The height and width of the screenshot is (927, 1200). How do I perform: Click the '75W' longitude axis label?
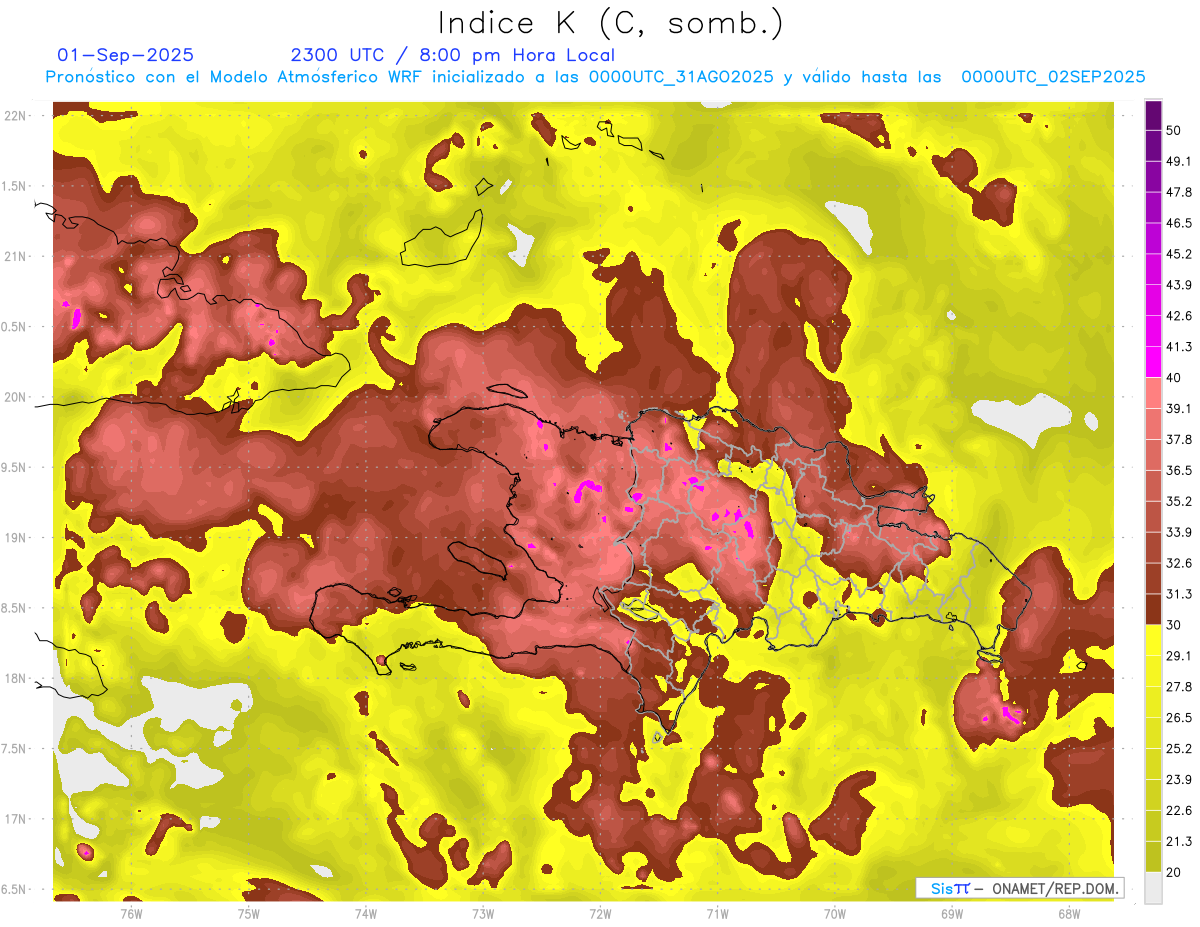[x=248, y=914]
